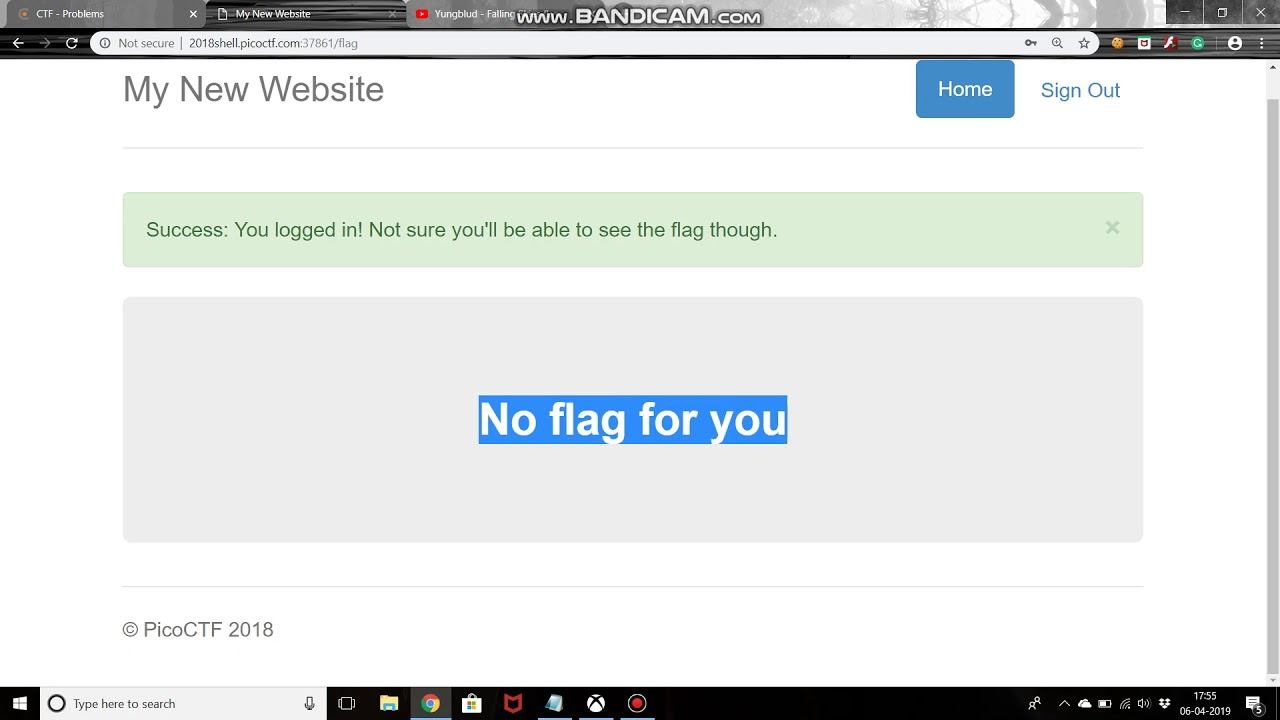This screenshot has height=720, width=1280.
Task: Click the 'No flag for you' text
Action: tap(633, 419)
